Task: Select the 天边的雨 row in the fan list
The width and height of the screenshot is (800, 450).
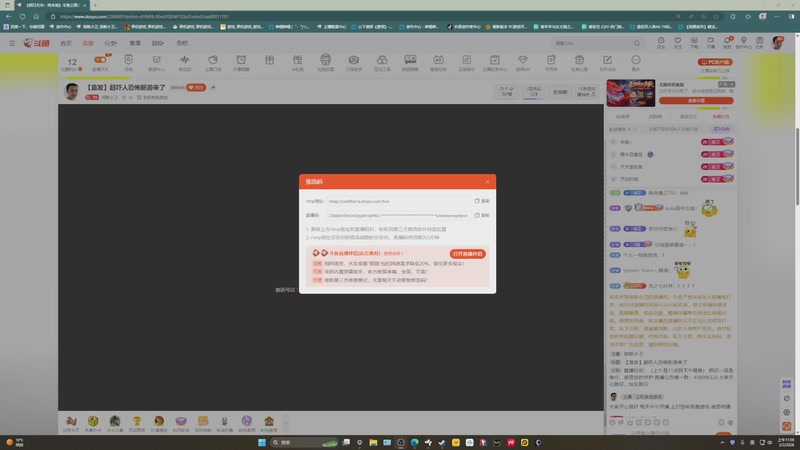Action: [x=672, y=179]
